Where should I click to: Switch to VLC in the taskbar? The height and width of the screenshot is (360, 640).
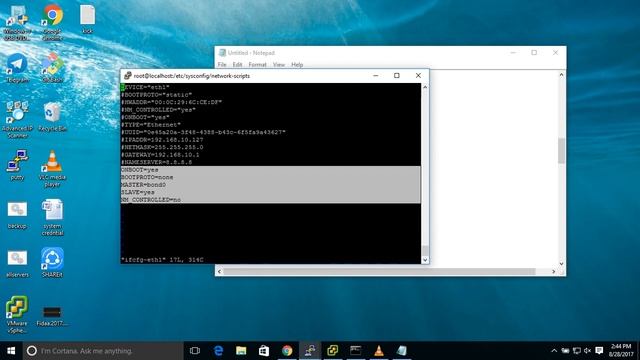[x=379, y=351]
